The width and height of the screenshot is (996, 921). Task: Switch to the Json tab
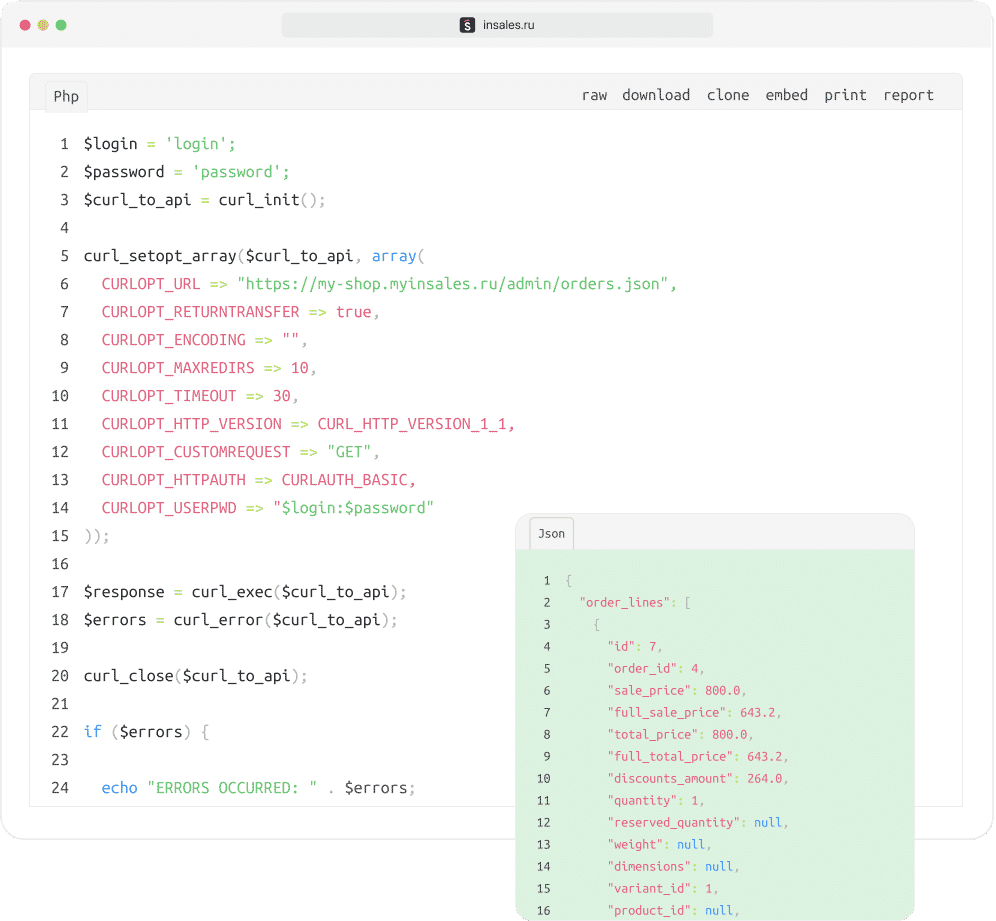pyautogui.click(x=551, y=533)
